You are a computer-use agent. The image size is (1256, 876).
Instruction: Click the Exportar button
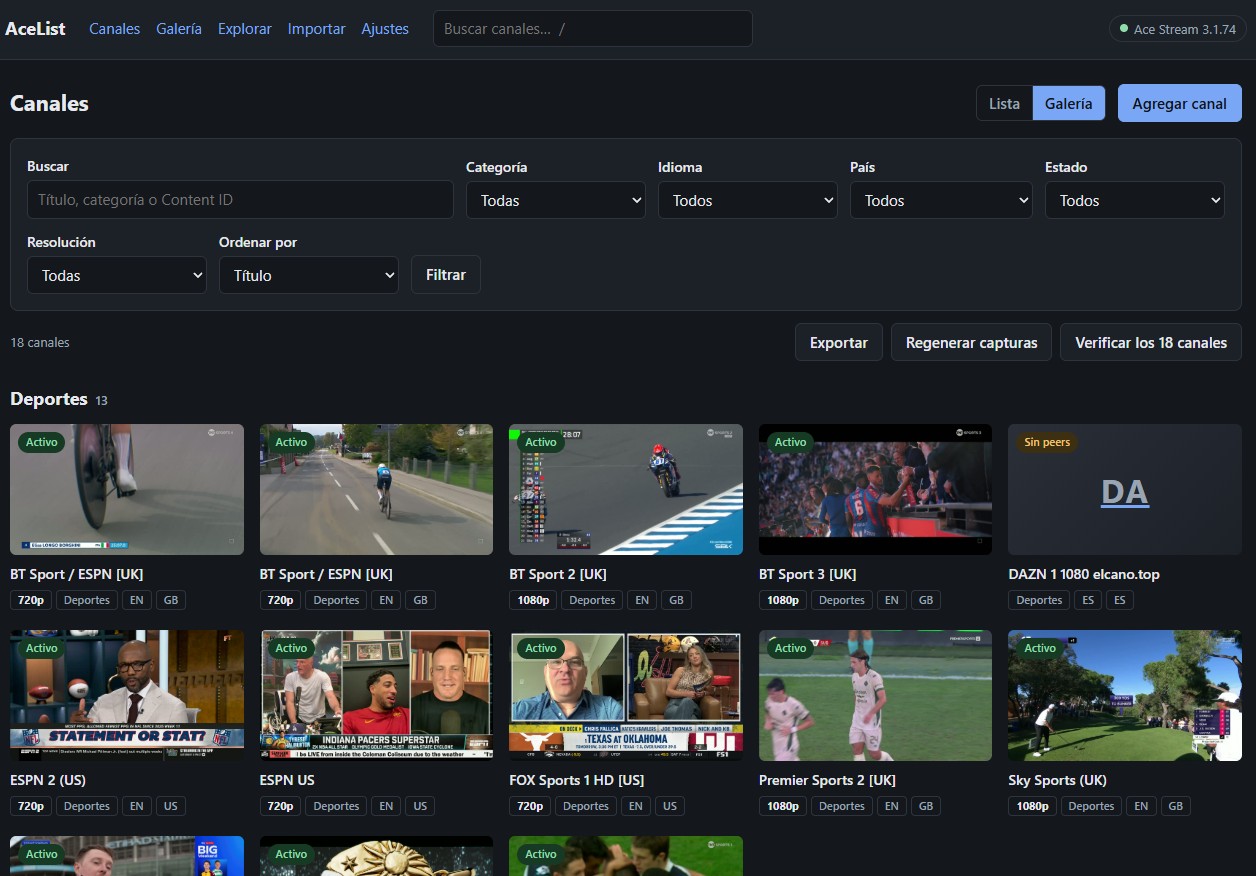(x=839, y=342)
